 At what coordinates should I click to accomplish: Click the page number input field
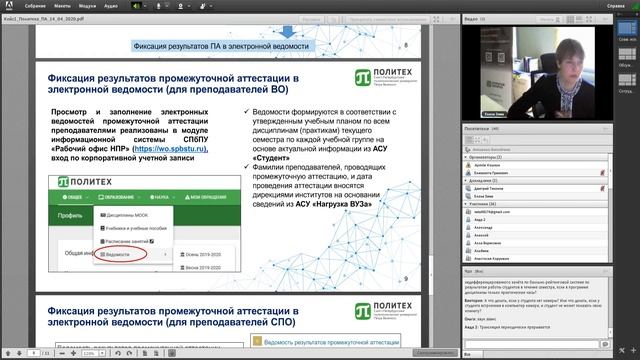33,353
